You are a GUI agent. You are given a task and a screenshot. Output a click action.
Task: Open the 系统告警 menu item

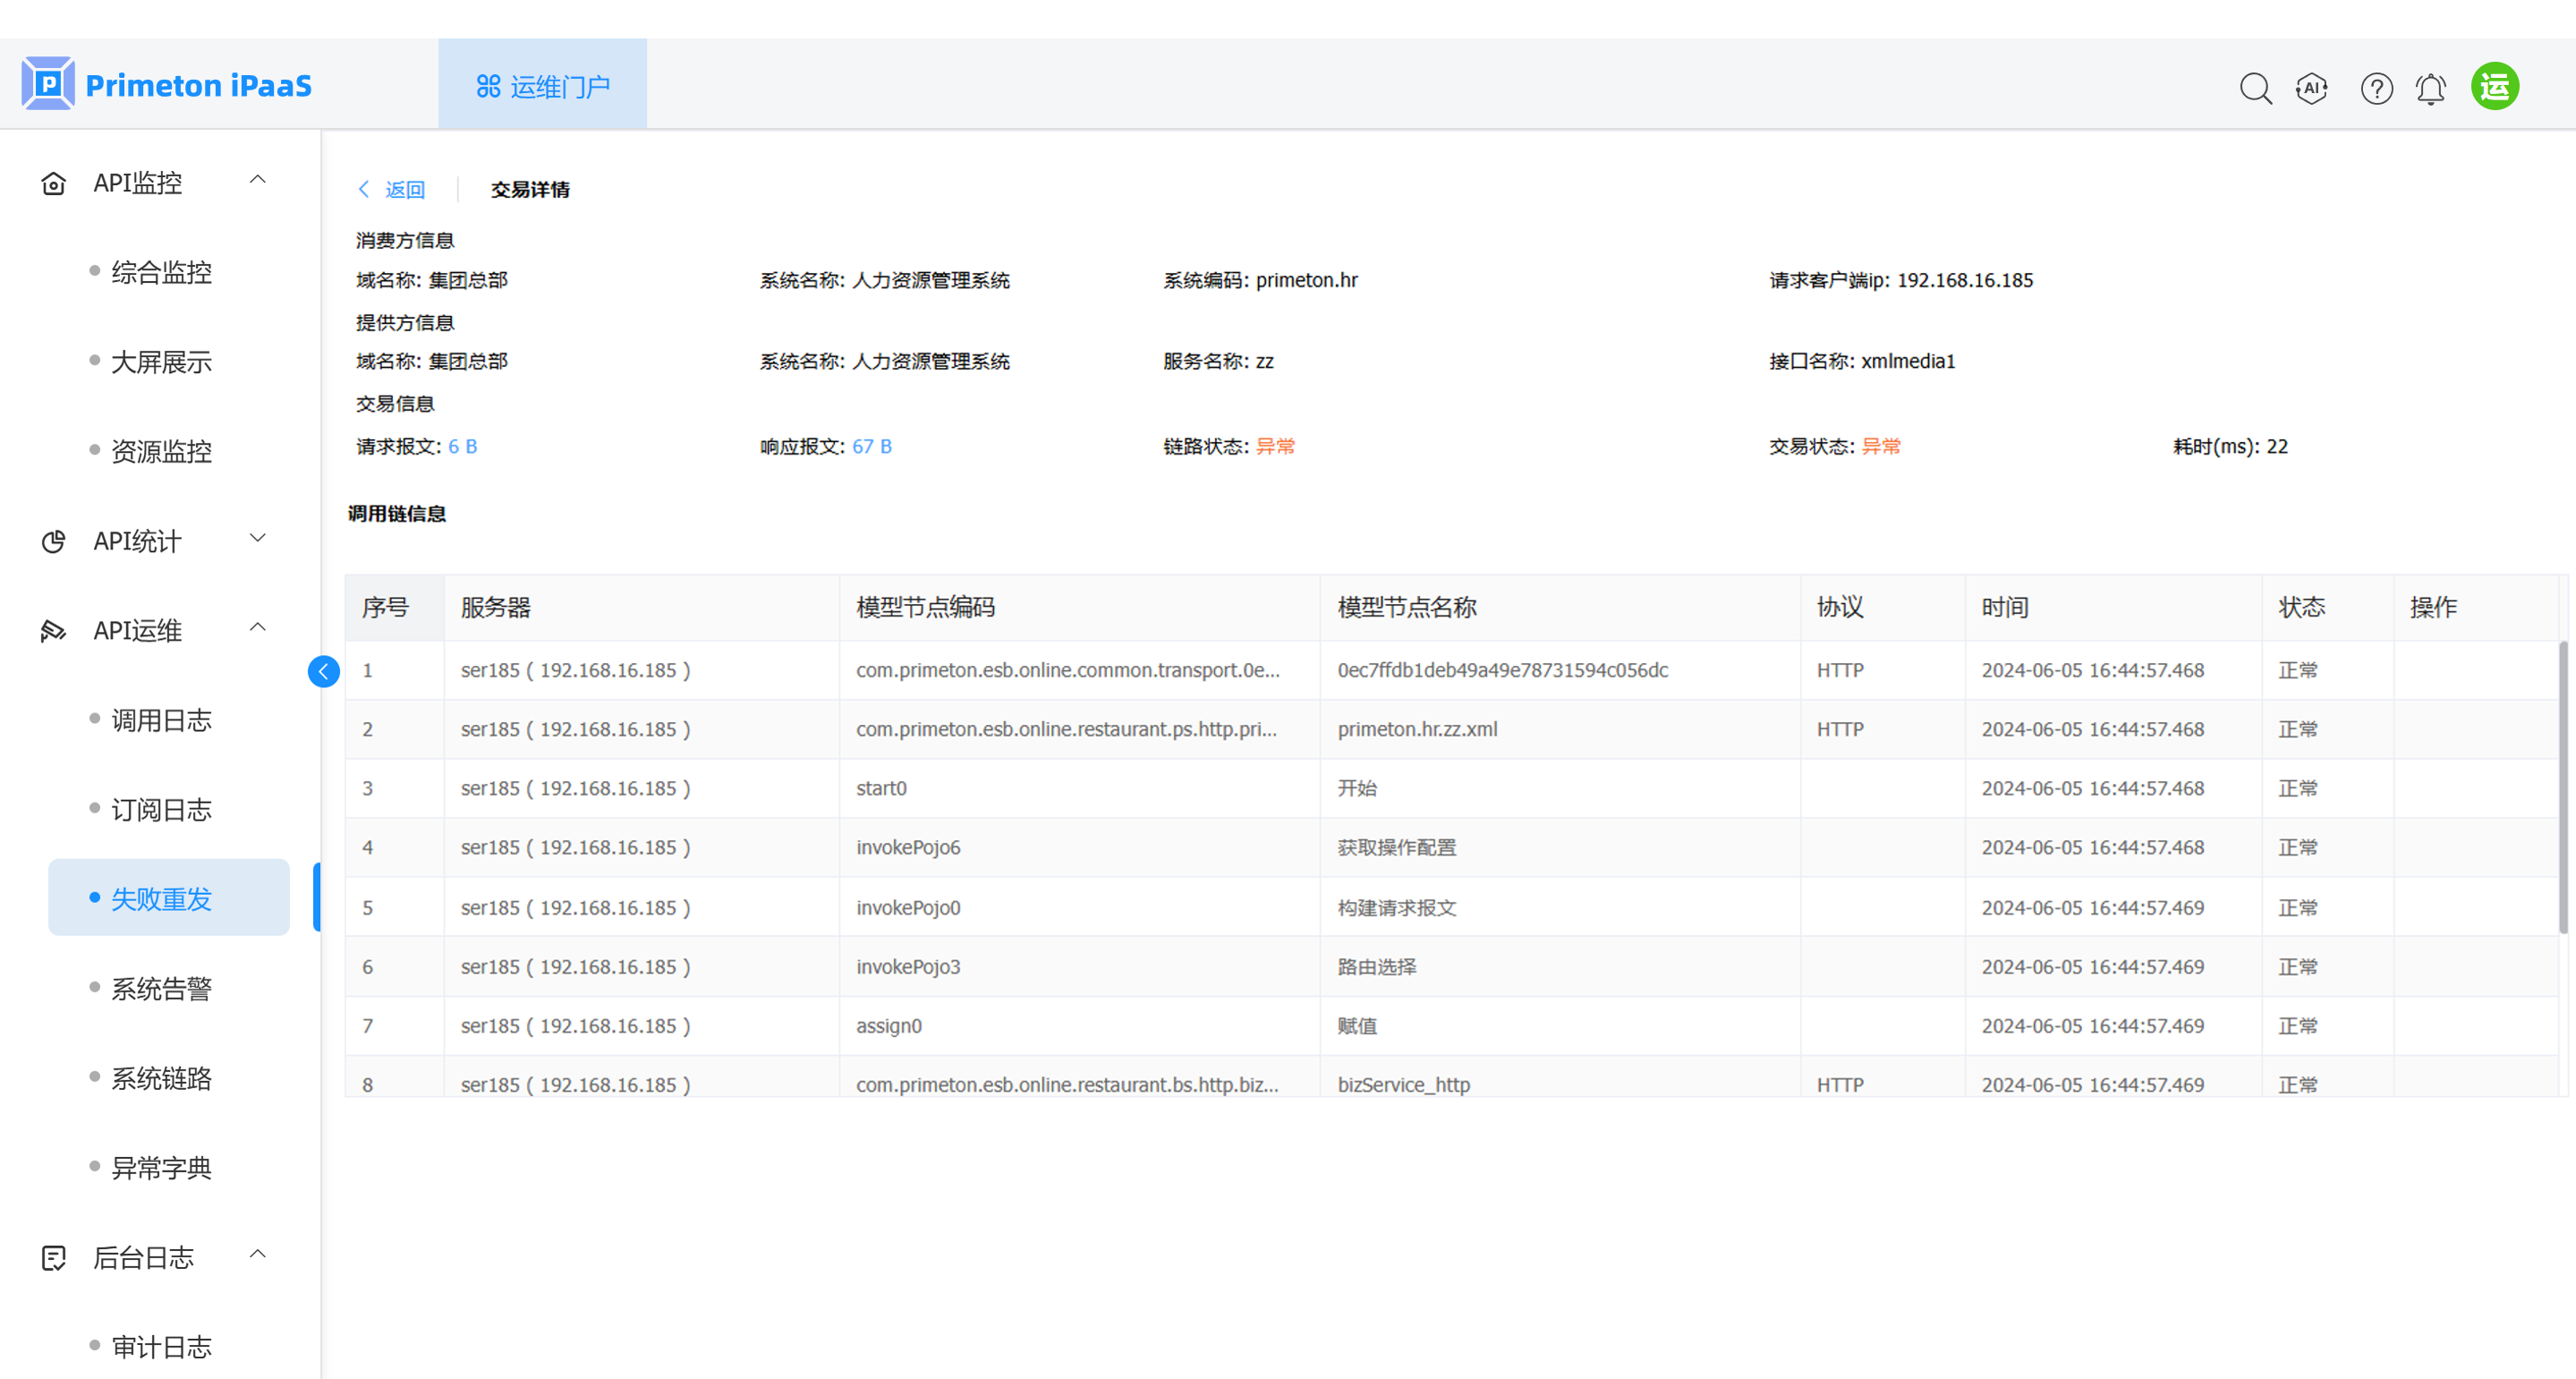(161, 989)
